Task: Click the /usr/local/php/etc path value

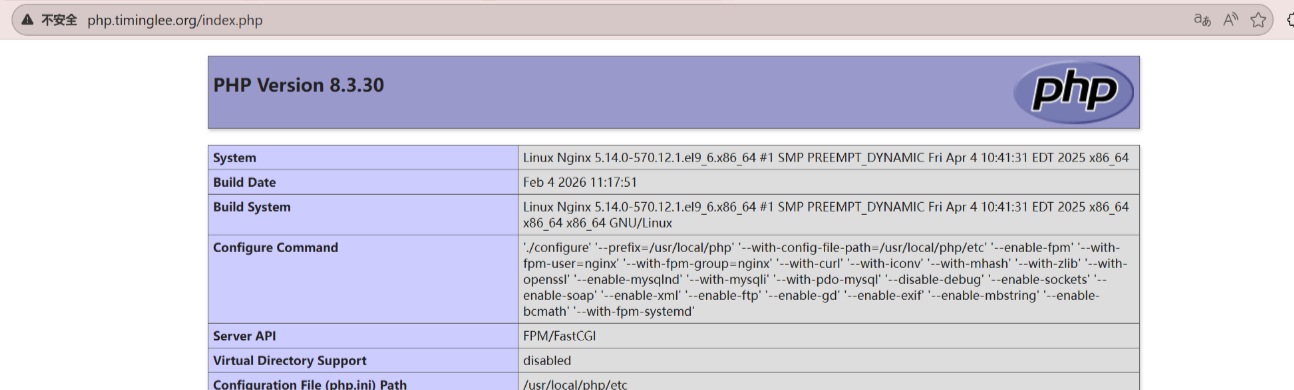Action: tap(575, 384)
